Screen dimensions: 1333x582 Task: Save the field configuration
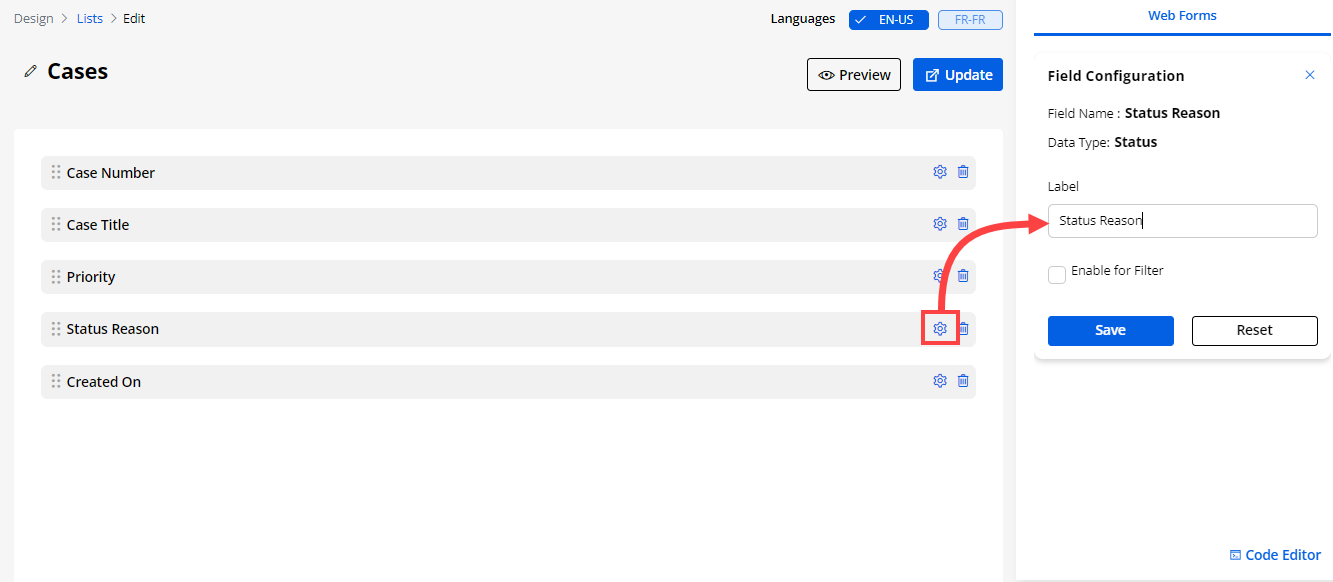pyautogui.click(x=1110, y=331)
